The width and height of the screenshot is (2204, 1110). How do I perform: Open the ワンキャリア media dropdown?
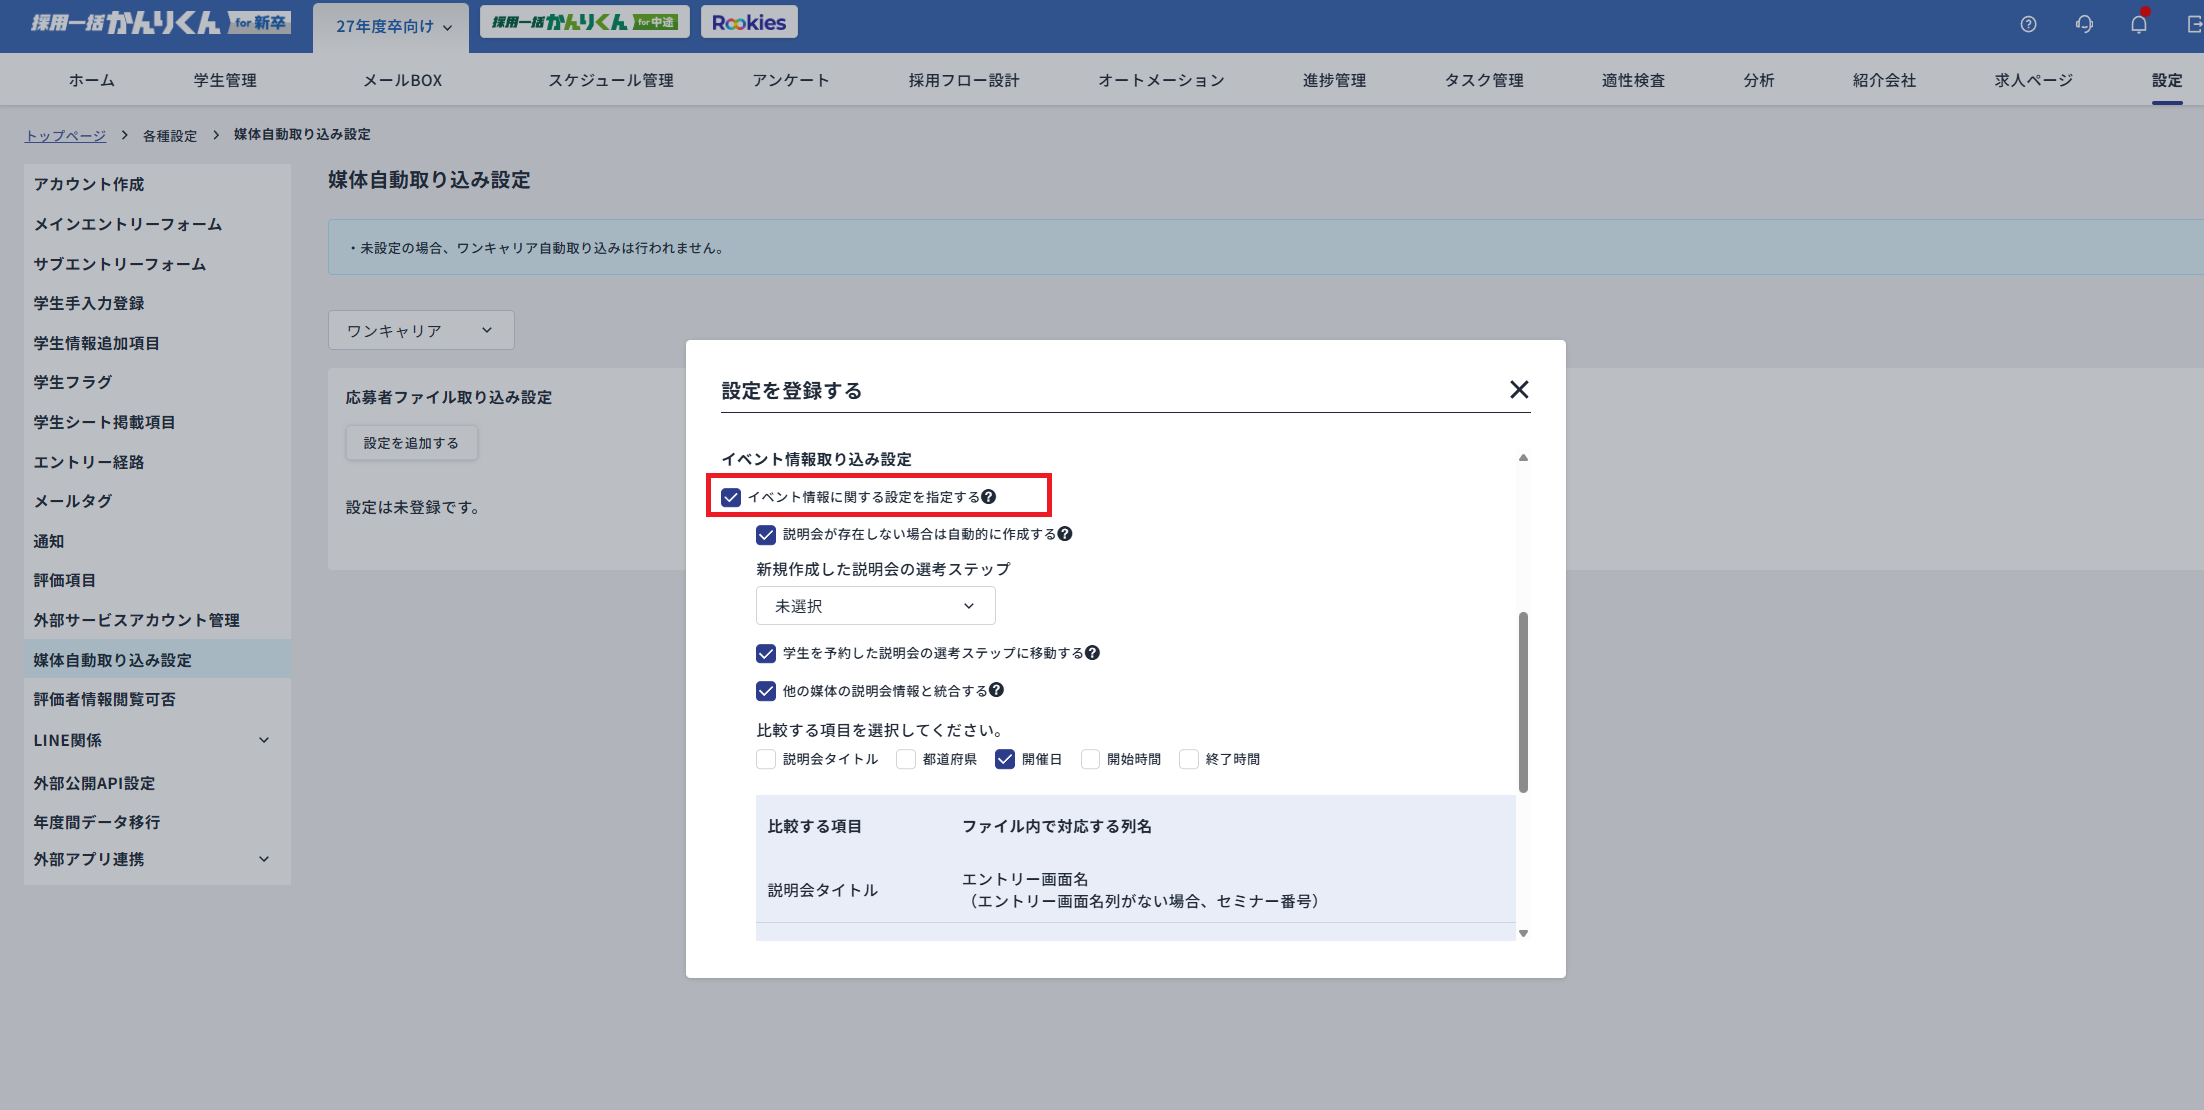(421, 330)
